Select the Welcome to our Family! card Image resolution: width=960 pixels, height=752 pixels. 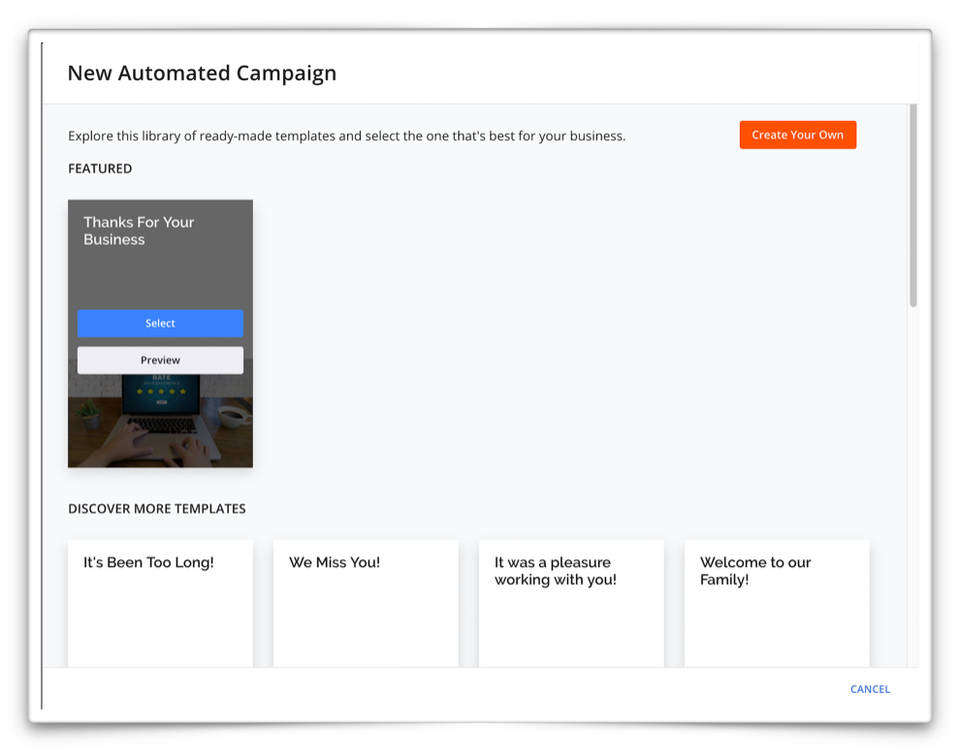tap(776, 602)
